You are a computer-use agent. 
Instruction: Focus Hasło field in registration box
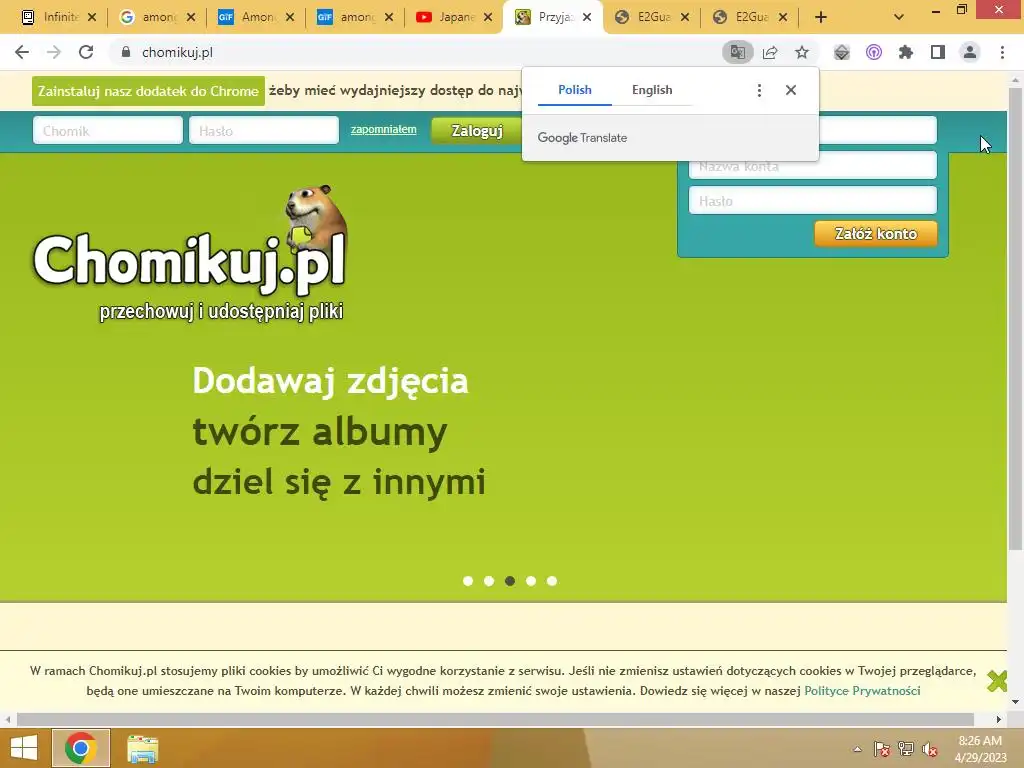tap(812, 200)
